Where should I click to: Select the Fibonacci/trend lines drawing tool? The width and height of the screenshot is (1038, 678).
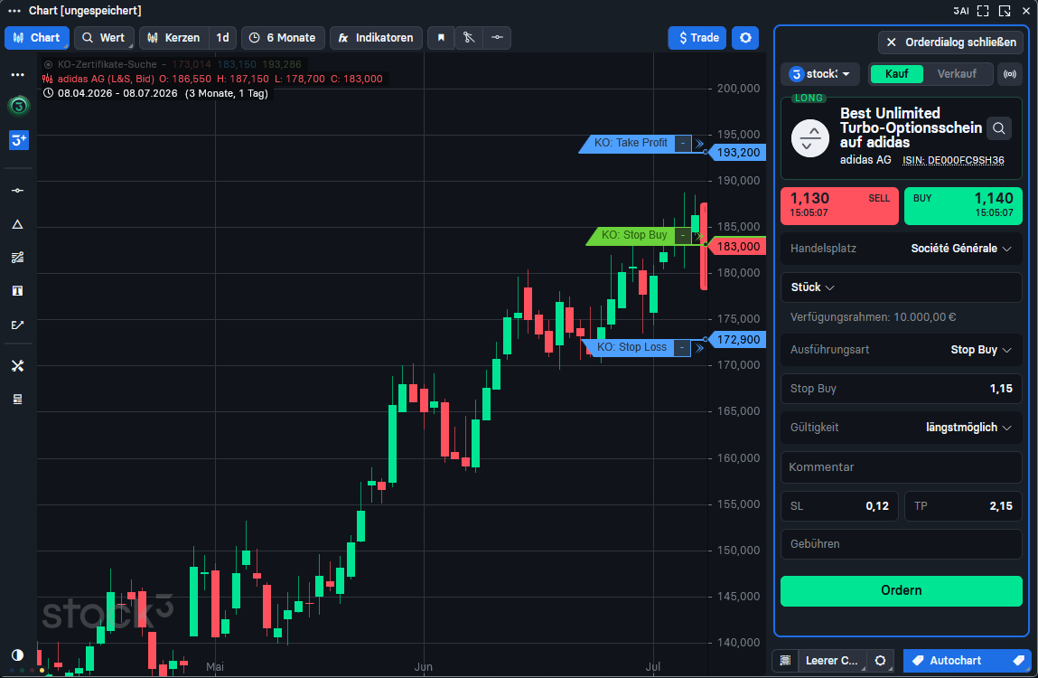point(18,258)
